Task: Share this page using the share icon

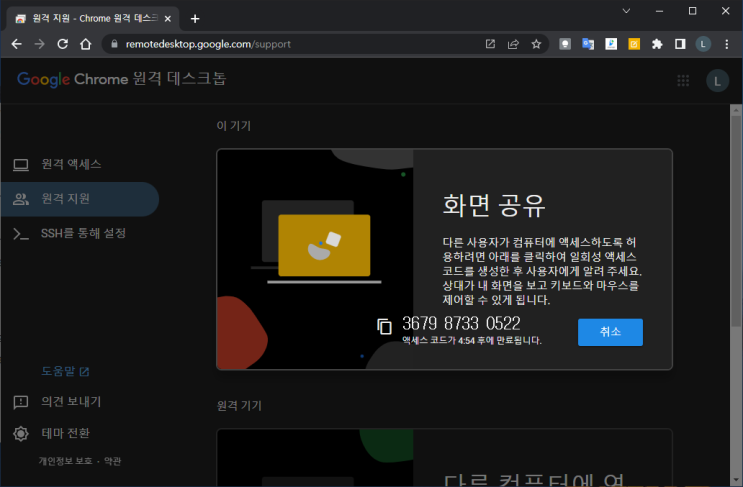Action: (513, 44)
